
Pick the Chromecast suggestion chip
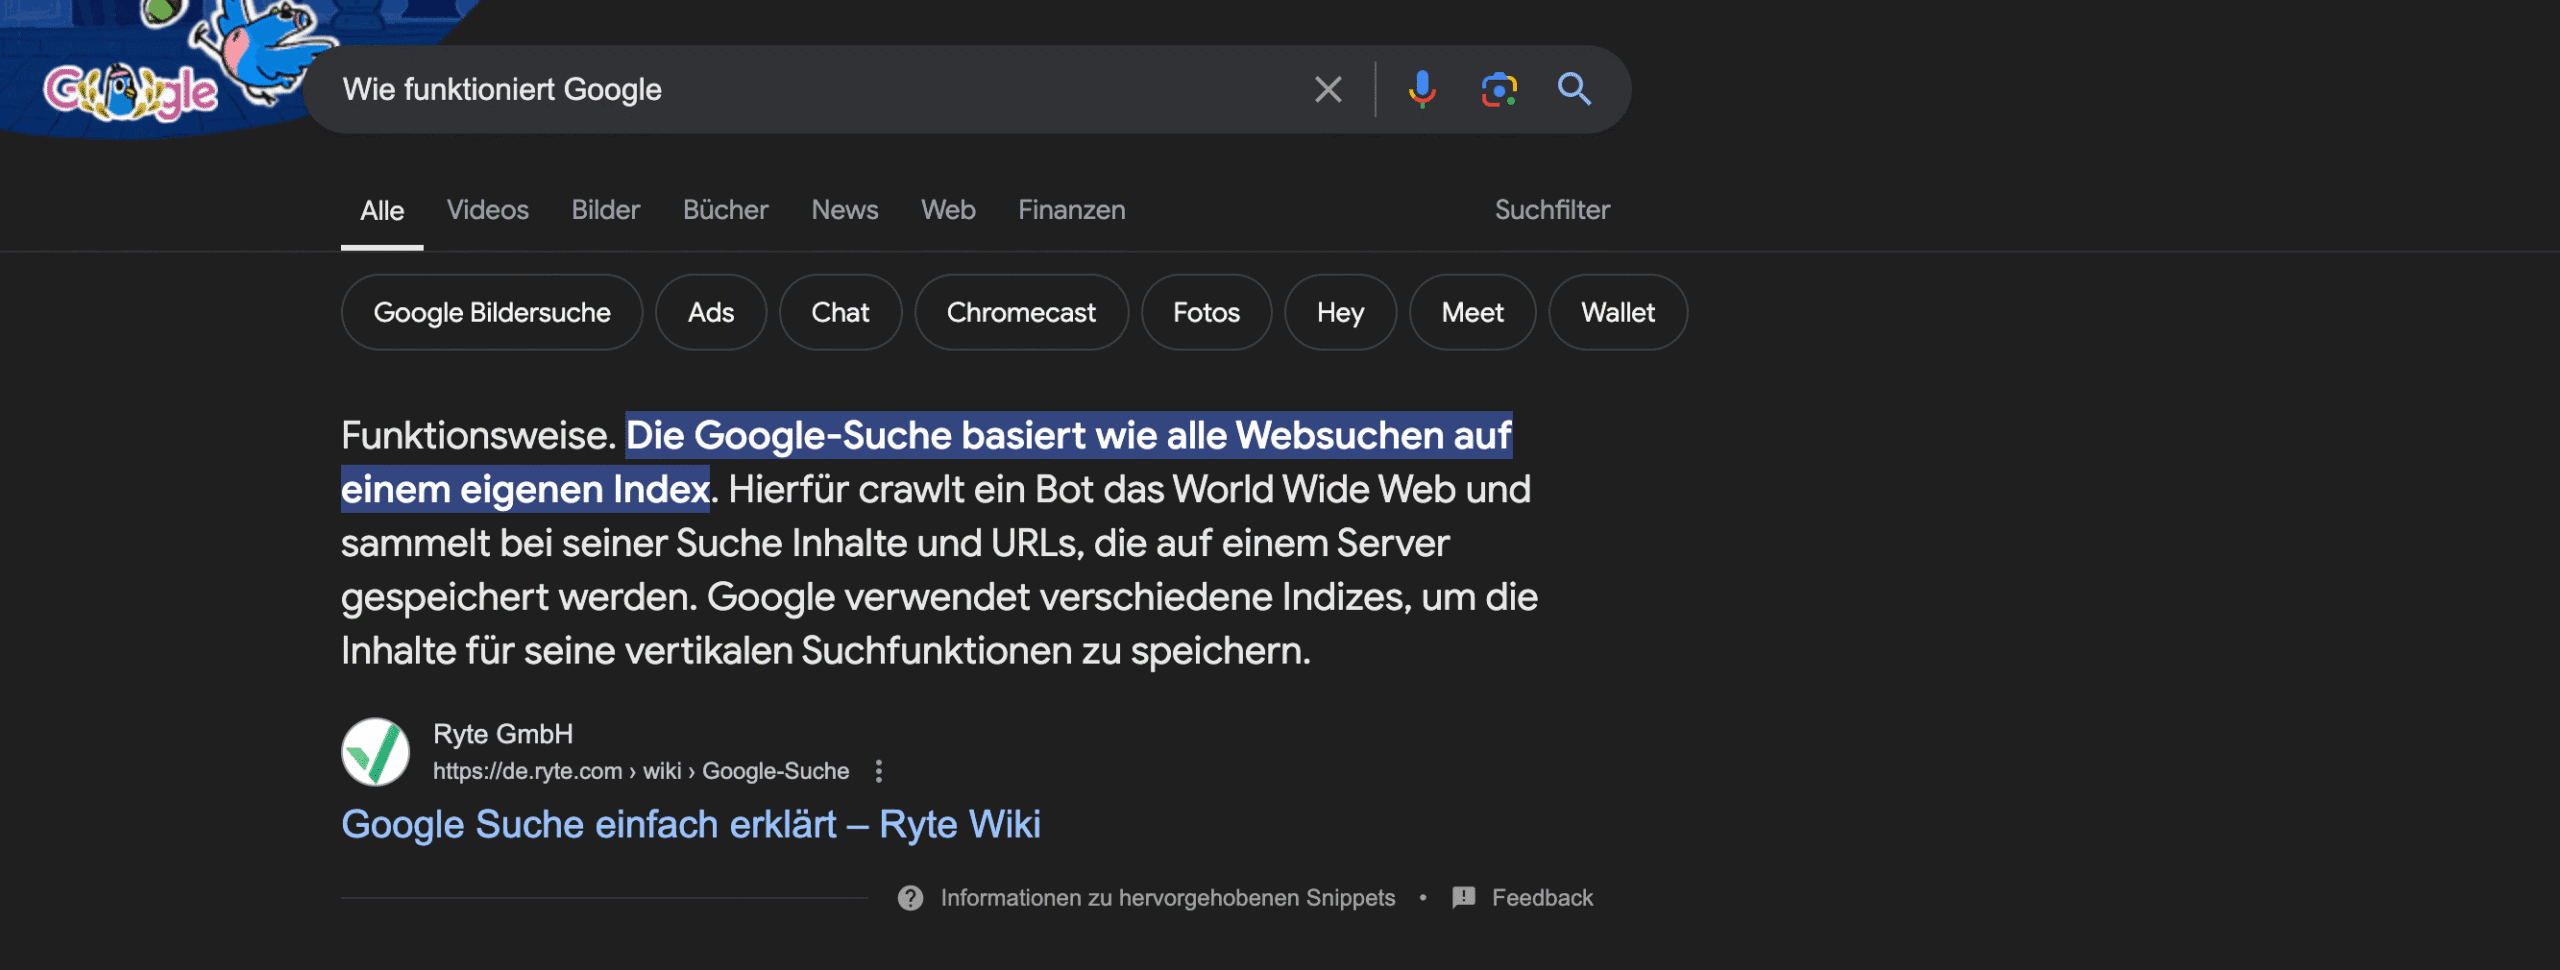1021,313
